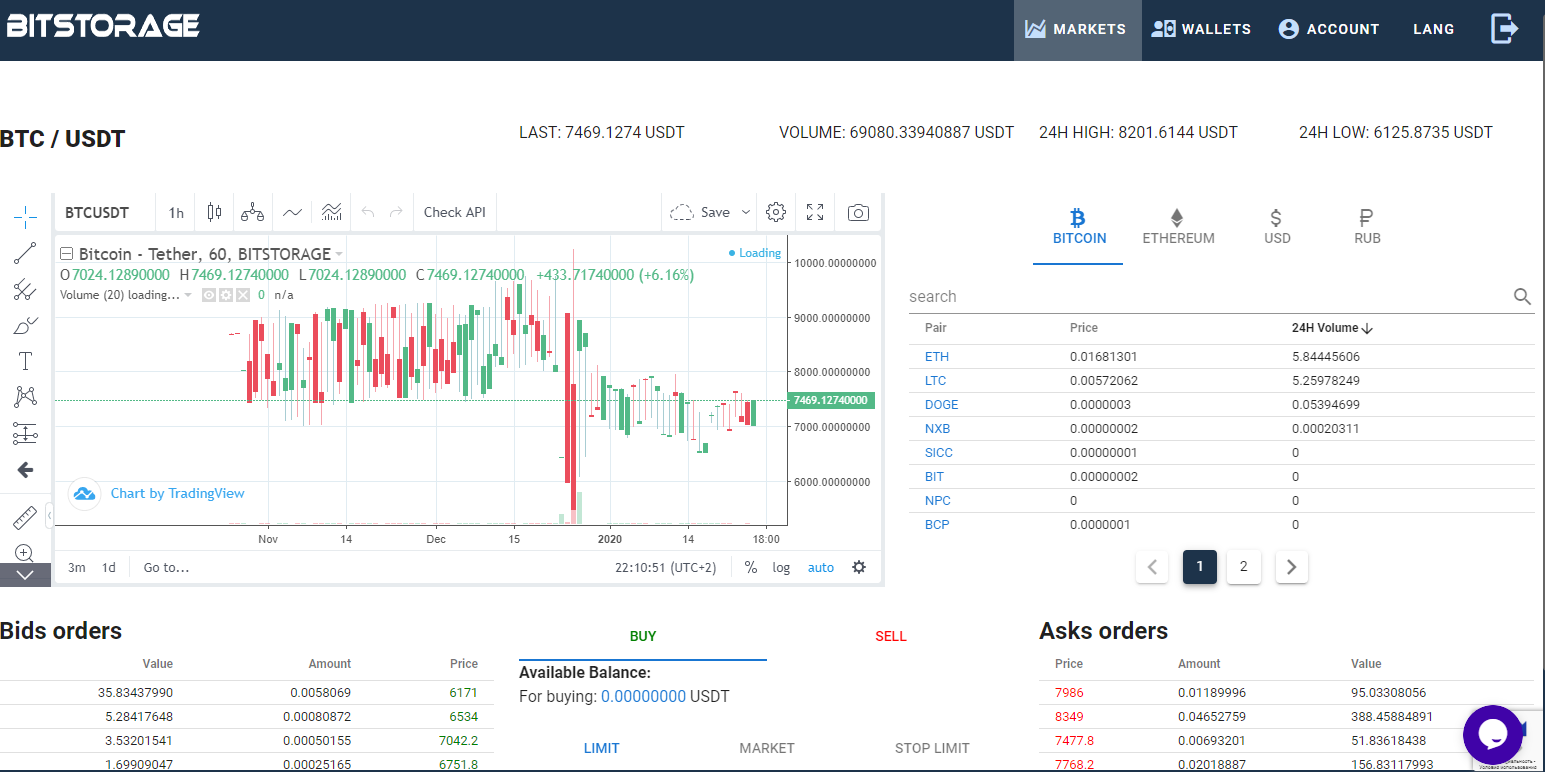The height and width of the screenshot is (772, 1545).
Task: Select the BITCOIN market tab
Action: tap(1078, 228)
